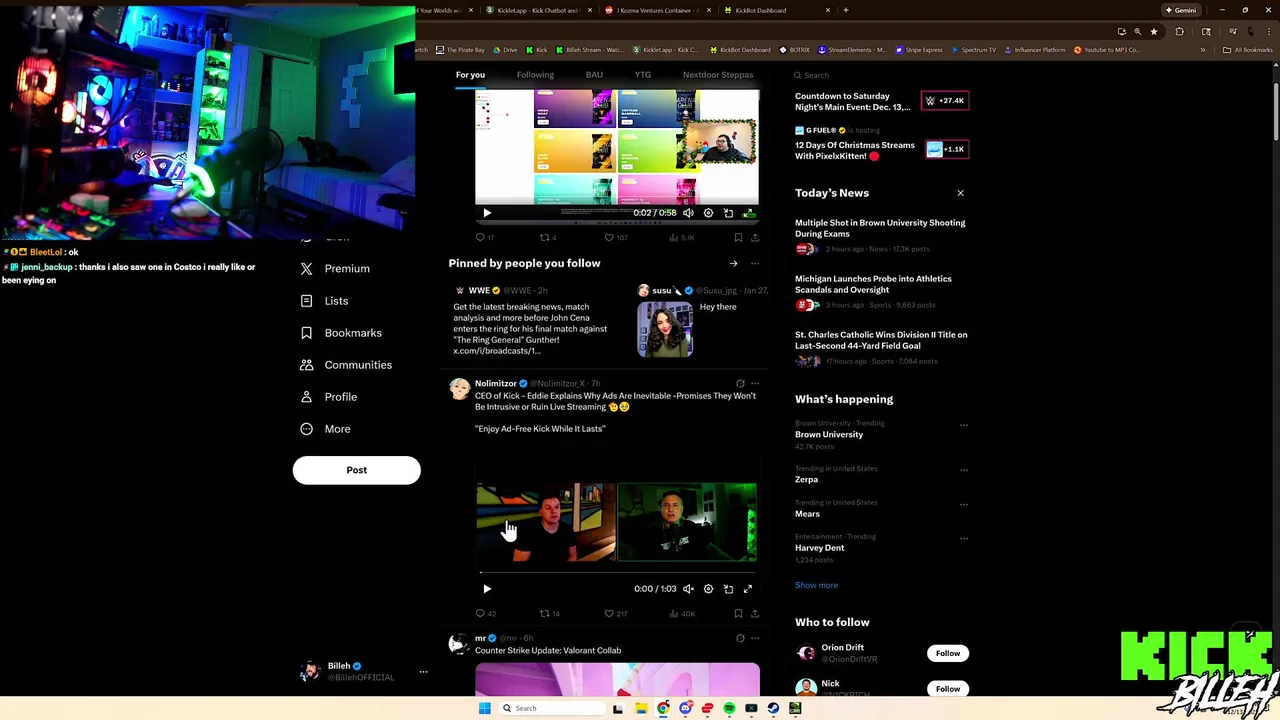Open Lists in the X sidebar

point(325,301)
